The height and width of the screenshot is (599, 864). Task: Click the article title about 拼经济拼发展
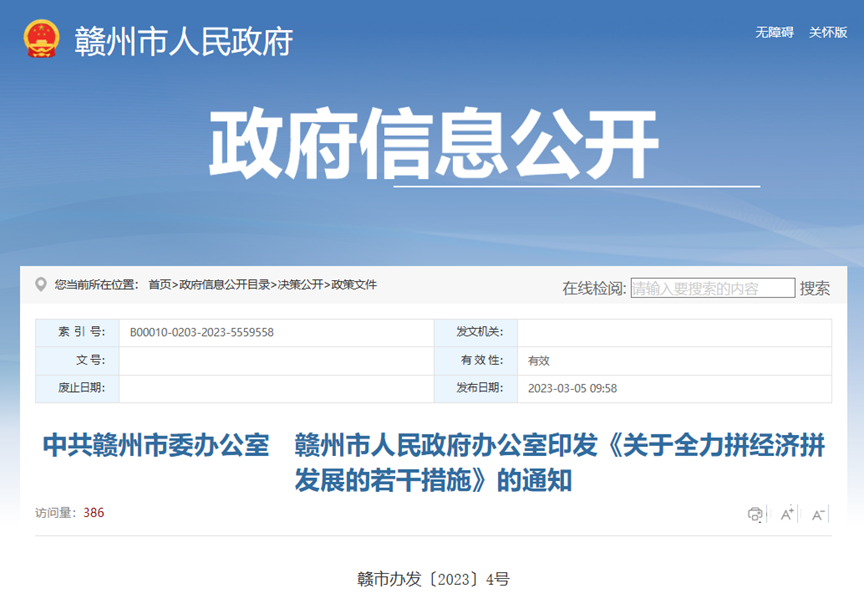433,462
